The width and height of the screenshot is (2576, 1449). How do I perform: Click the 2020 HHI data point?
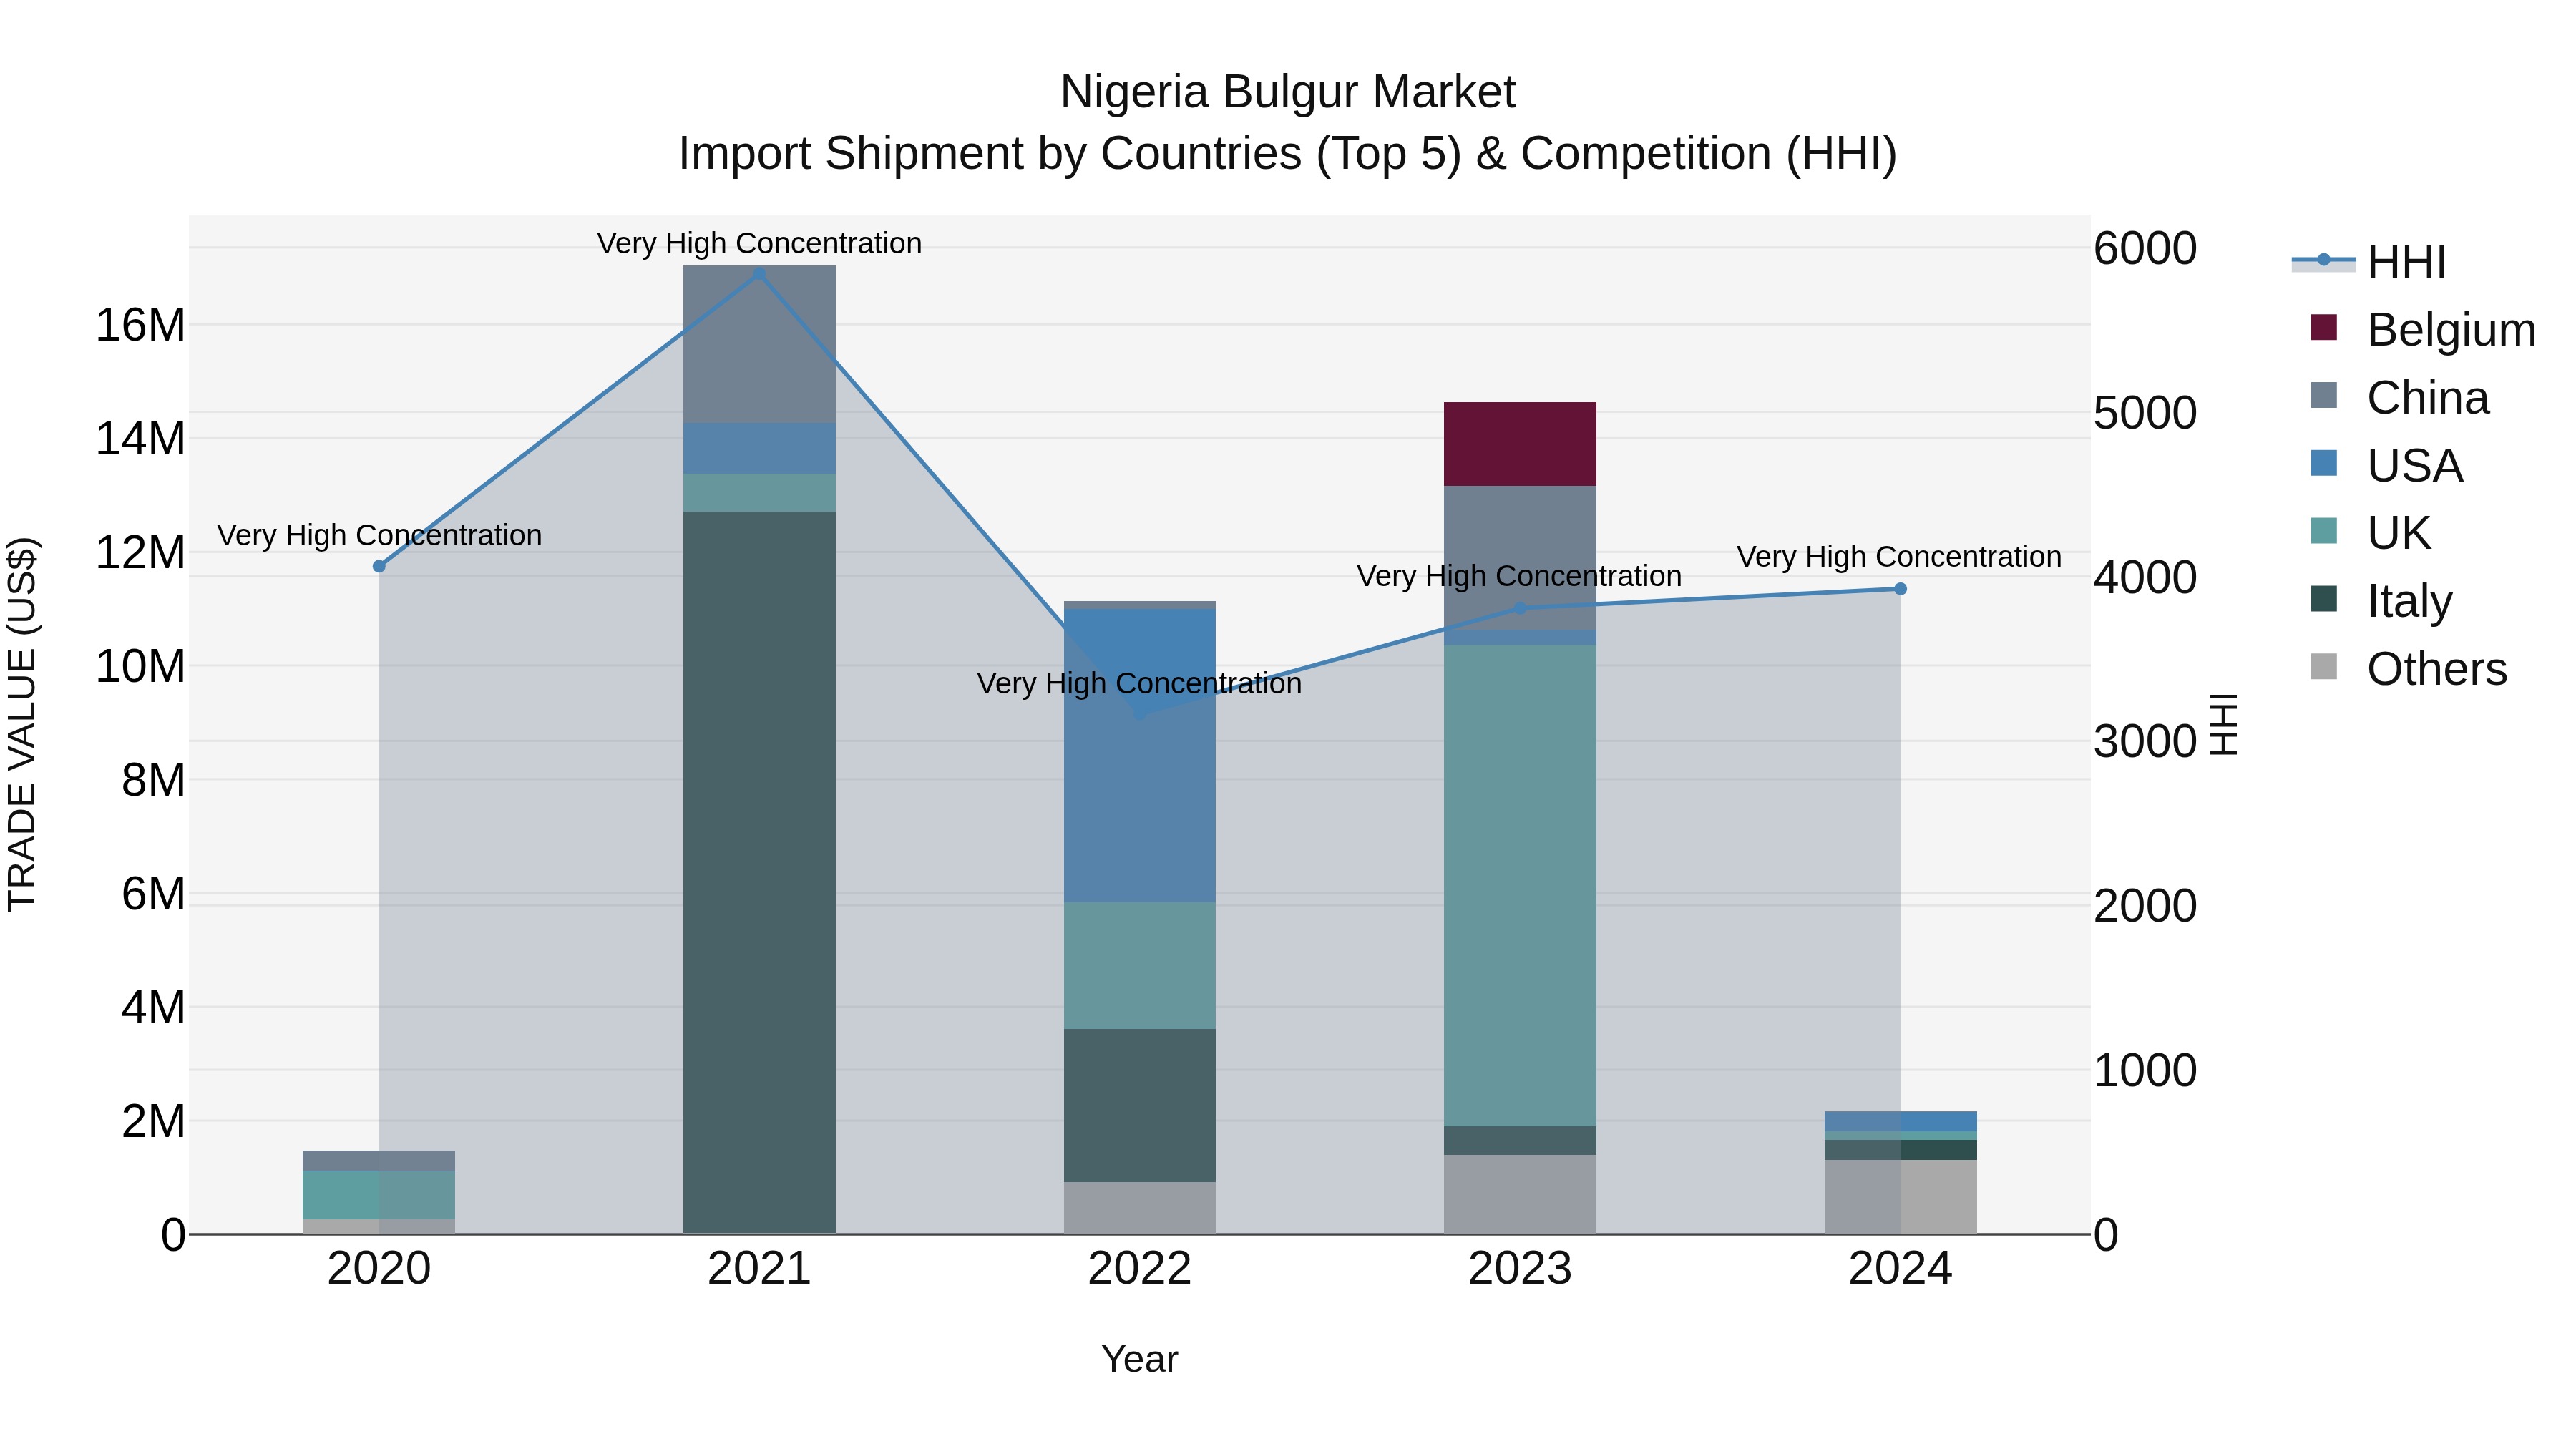coord(379,566)
